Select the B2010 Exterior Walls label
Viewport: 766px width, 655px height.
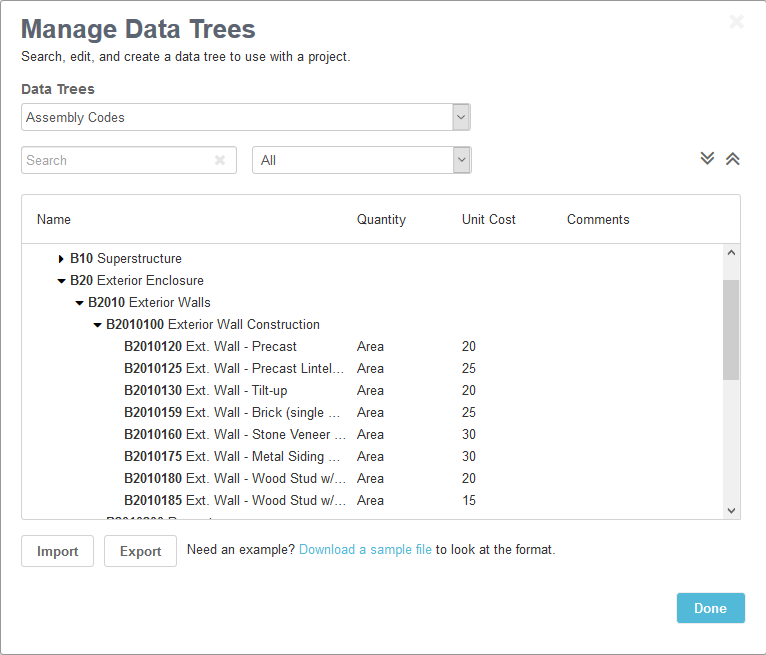coord(149,302)
